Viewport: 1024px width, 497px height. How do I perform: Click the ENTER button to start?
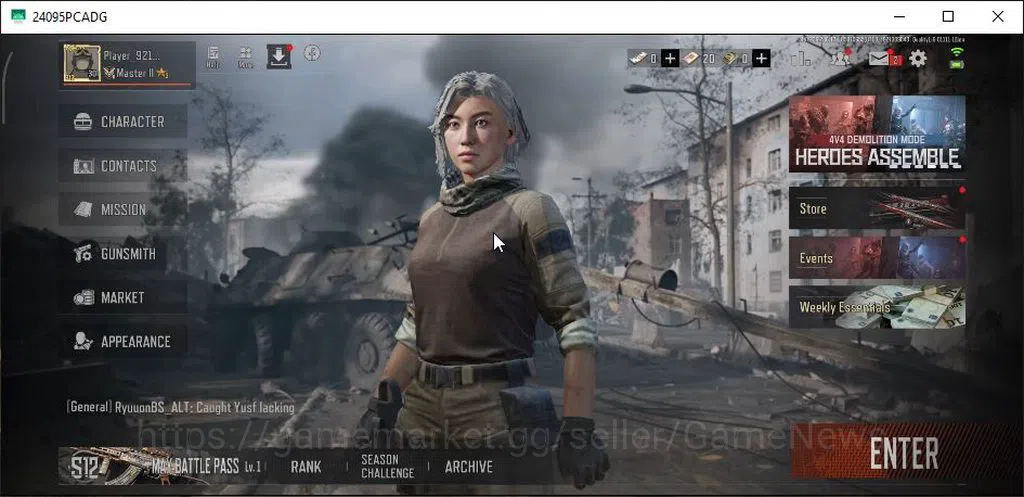[904, 453]
